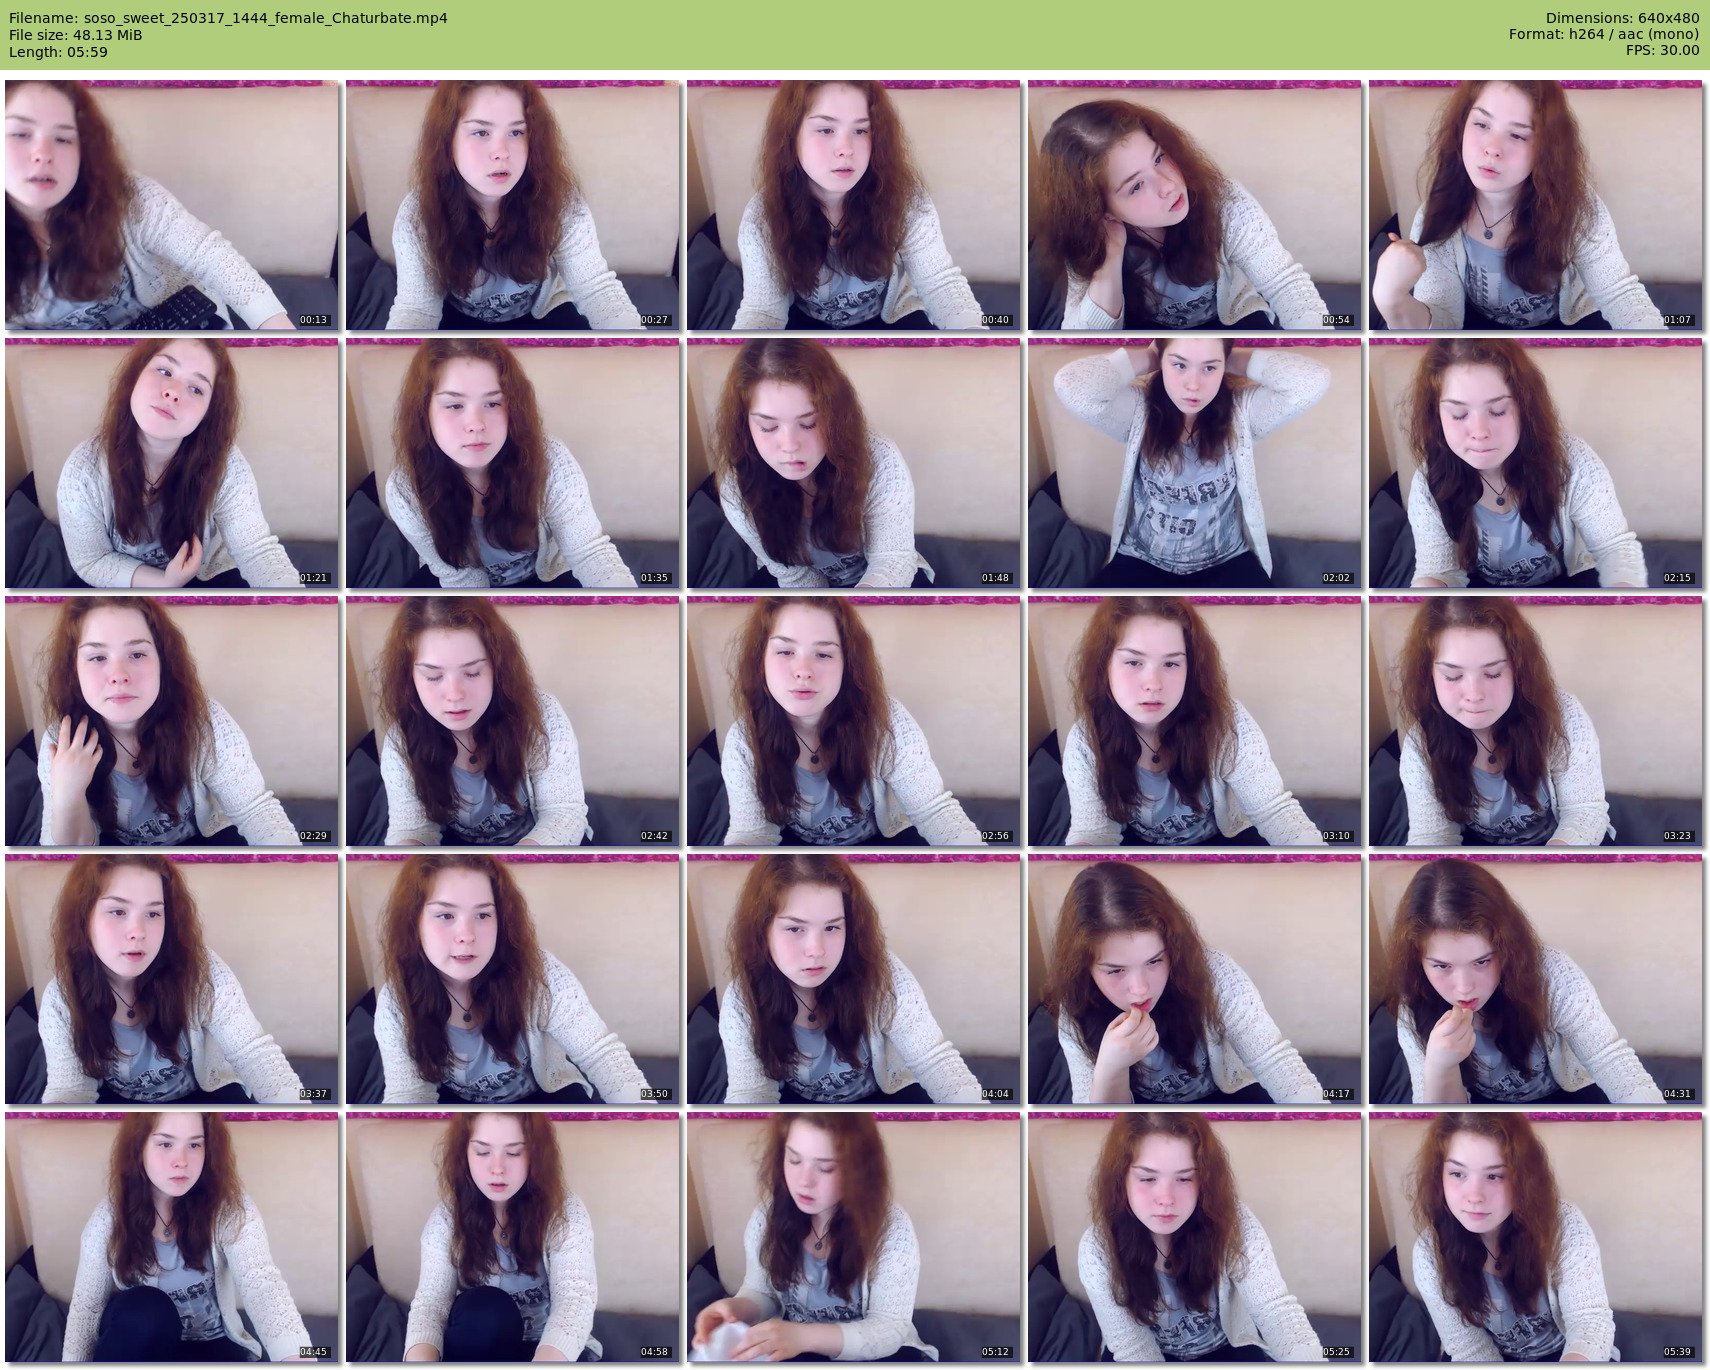Select the thumbnail stamped 04:45

(x=172, y=1237)
